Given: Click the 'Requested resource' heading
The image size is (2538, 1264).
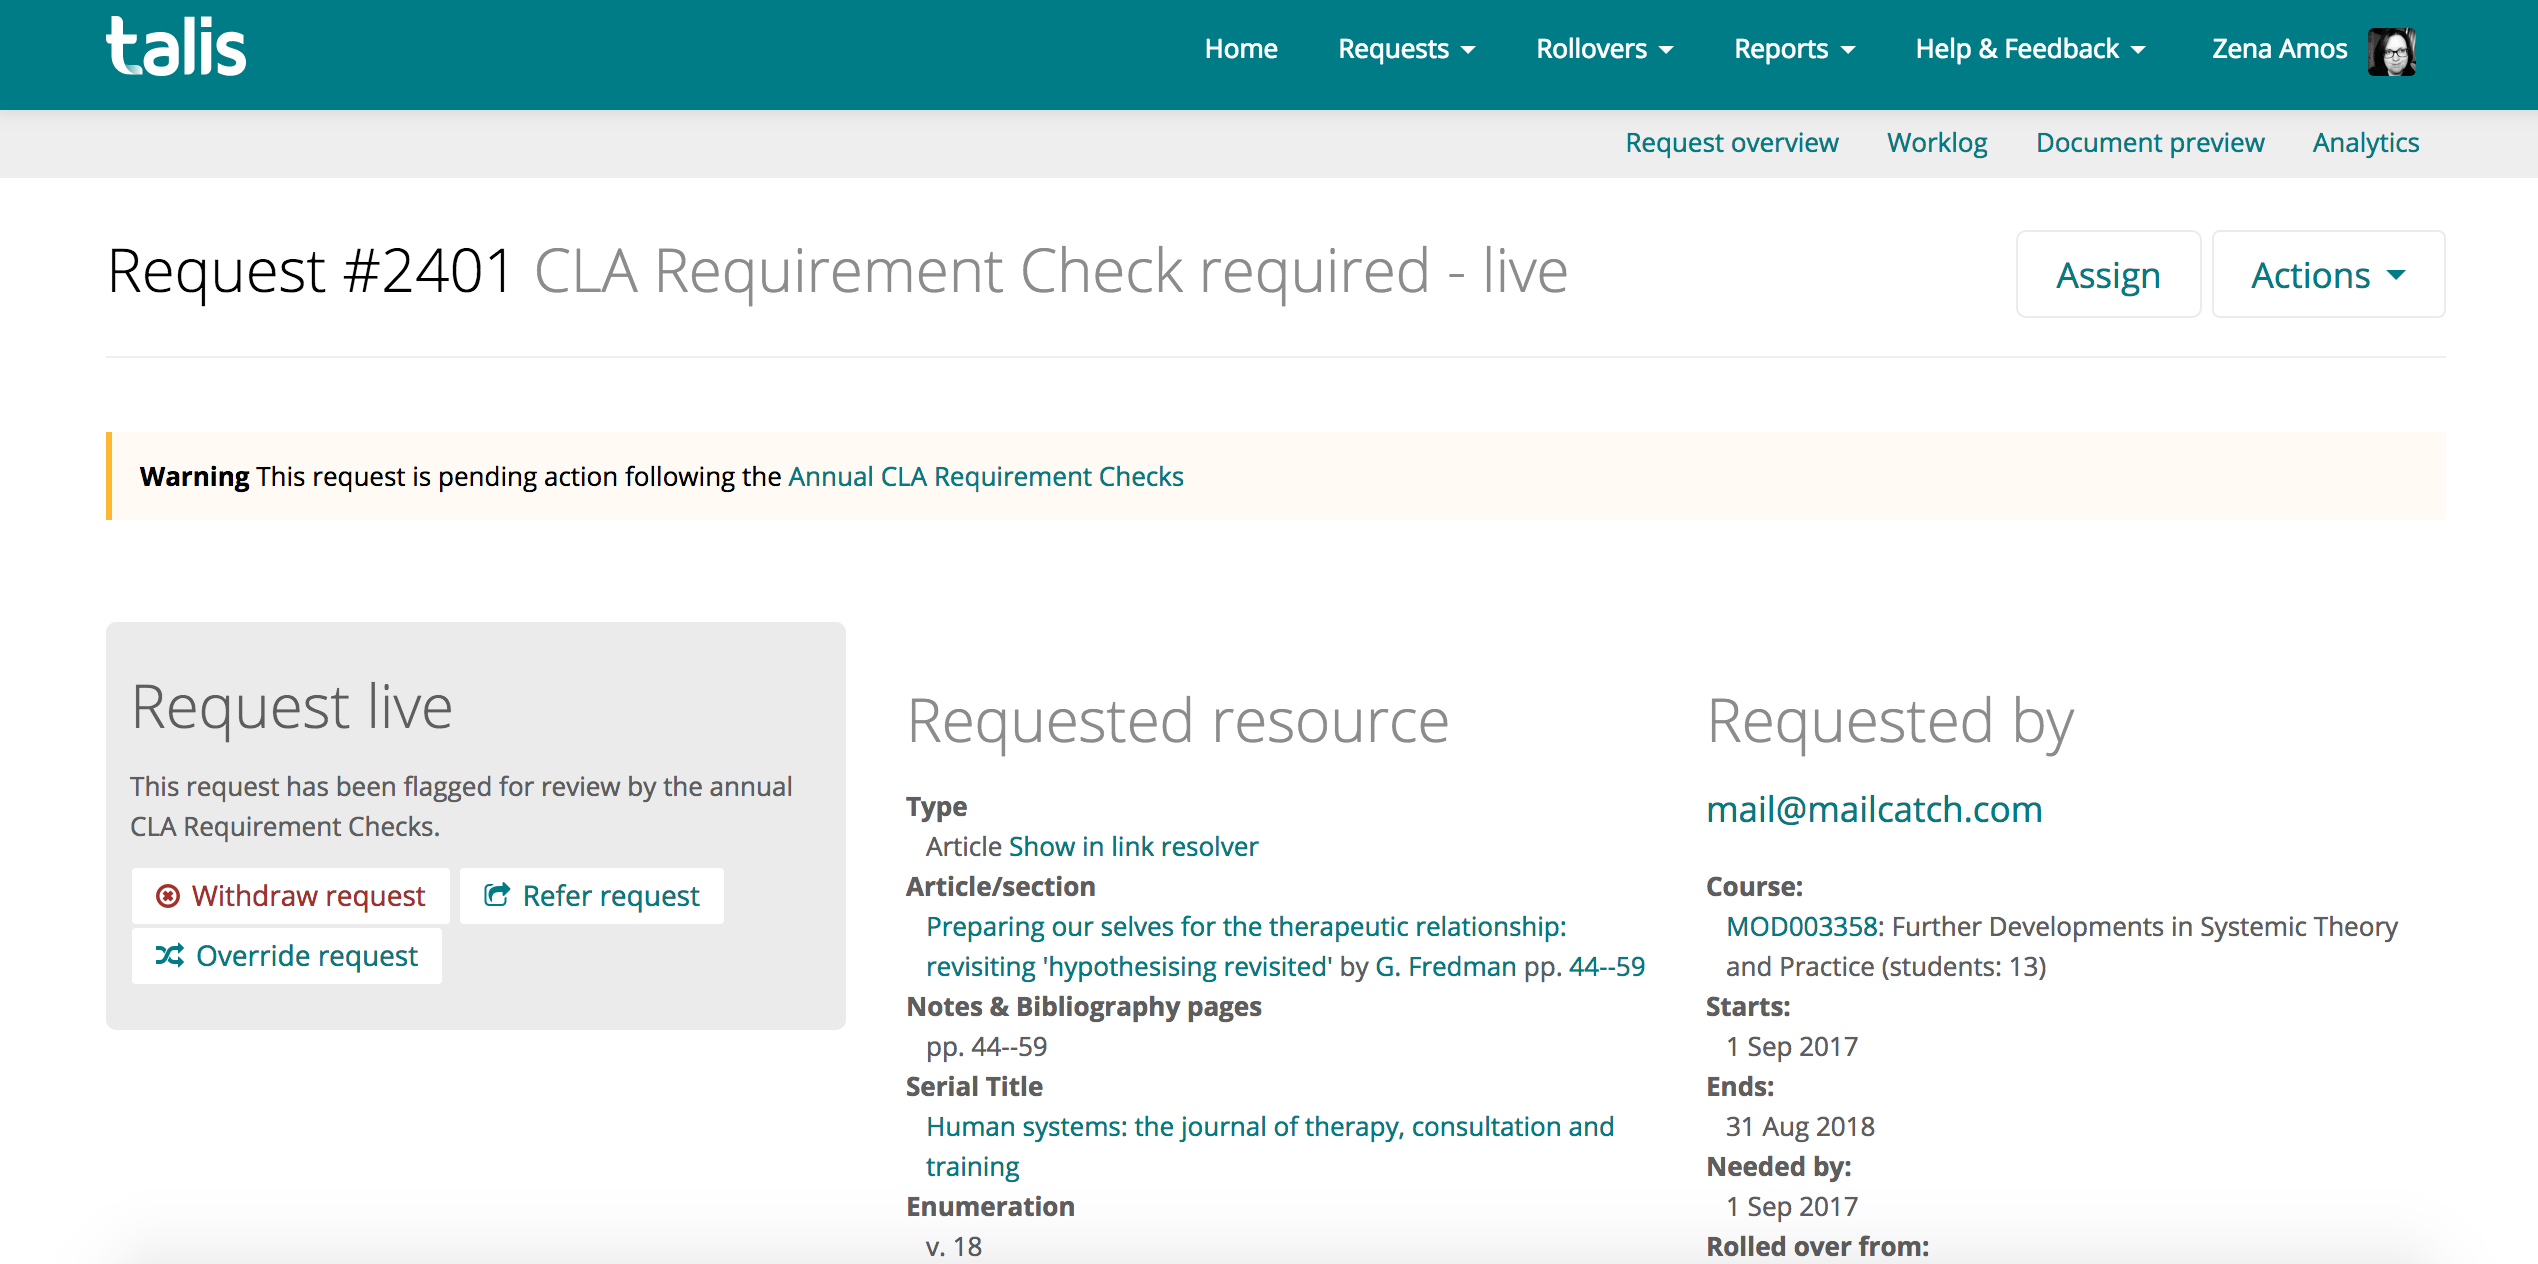Looking at the screenshot, I should (x=1178, y=721).
